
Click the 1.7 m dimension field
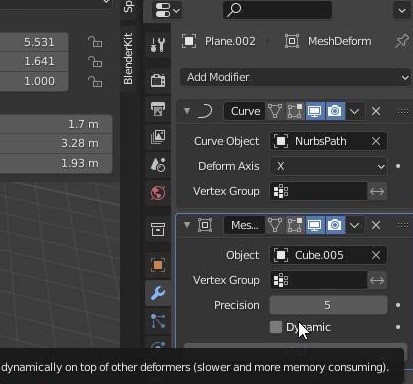coord(56,124)
